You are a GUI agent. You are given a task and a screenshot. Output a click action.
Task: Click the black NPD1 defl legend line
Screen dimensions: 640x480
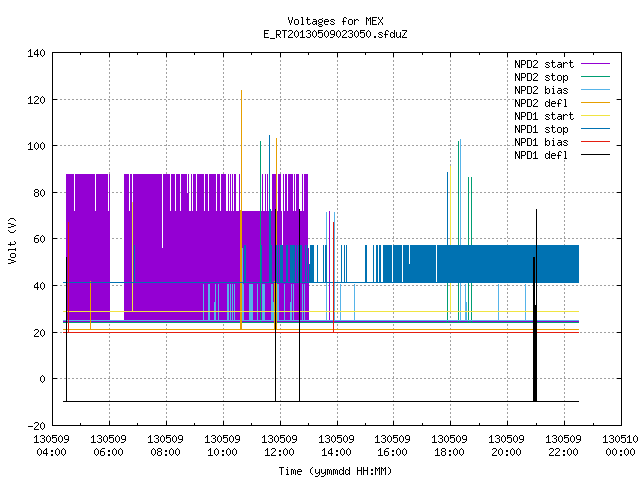596,155
